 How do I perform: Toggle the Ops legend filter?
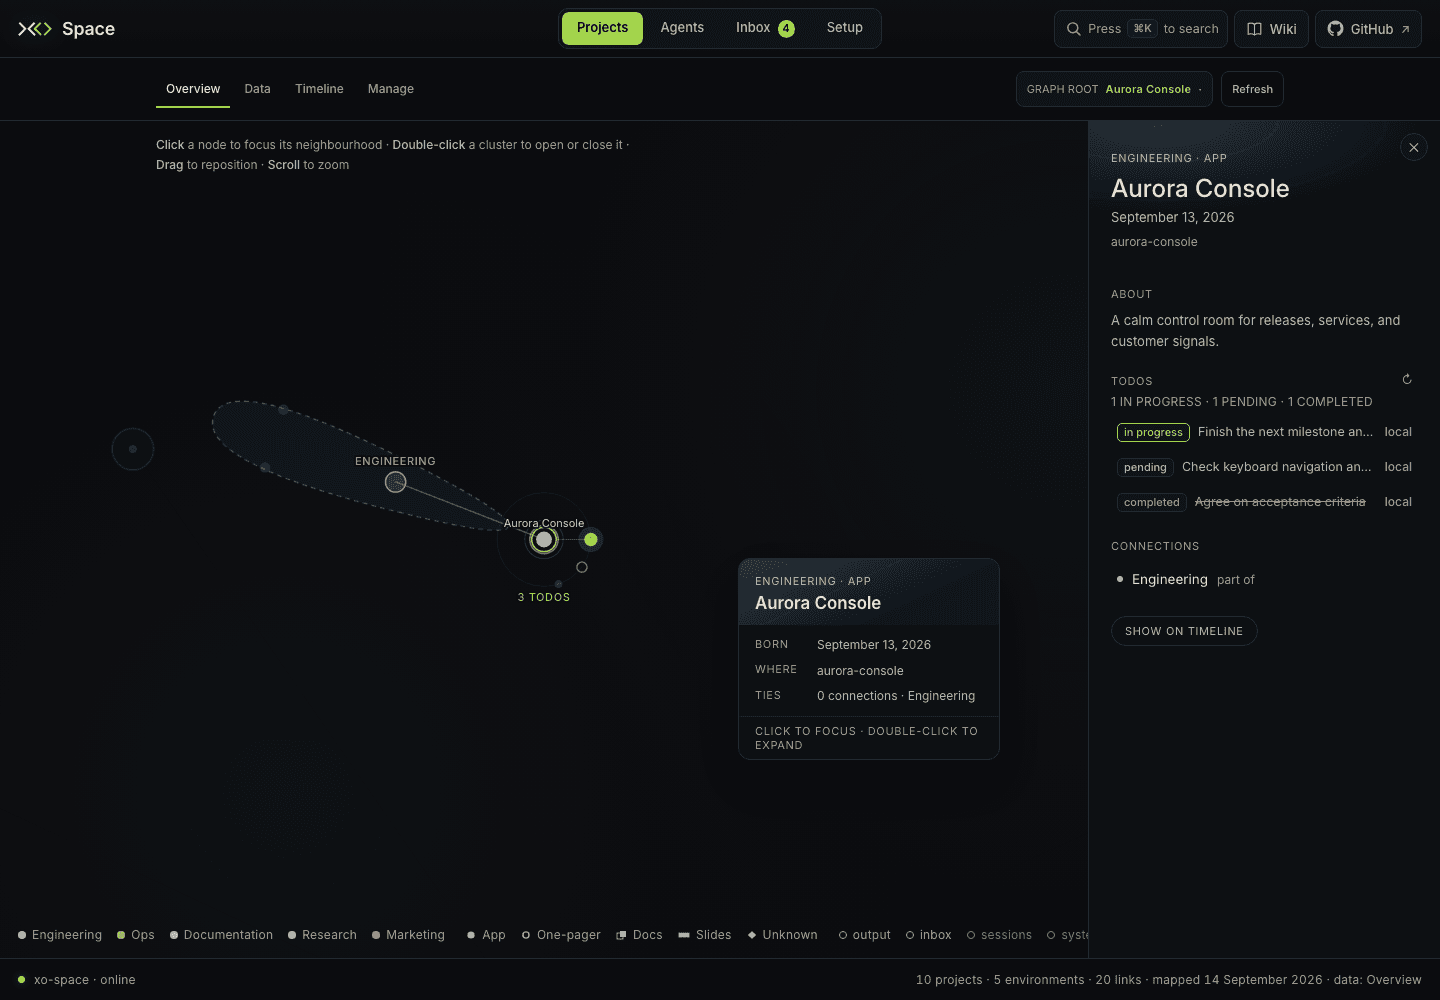[136, 935]
